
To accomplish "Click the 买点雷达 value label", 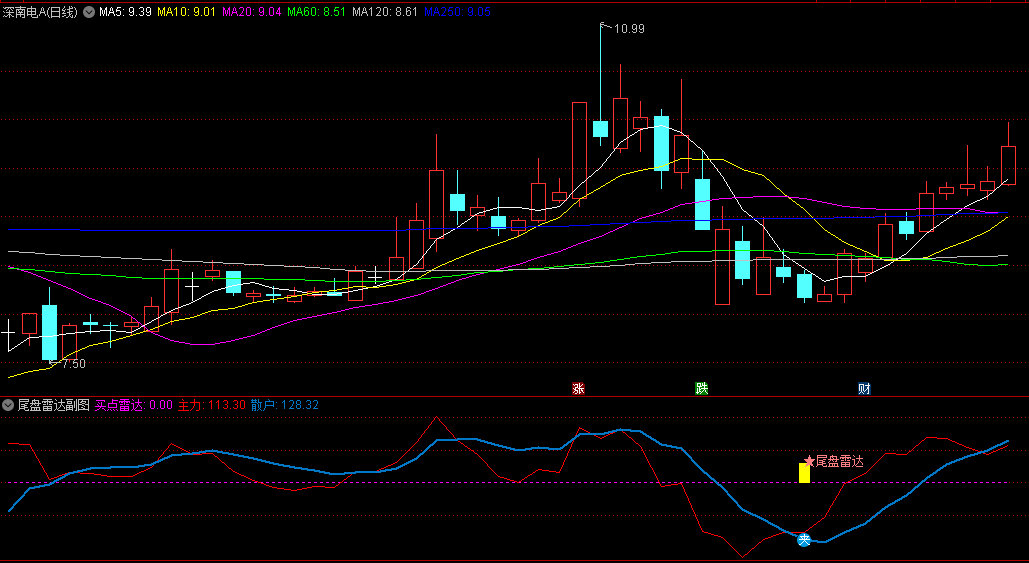I will click(134, 405).
